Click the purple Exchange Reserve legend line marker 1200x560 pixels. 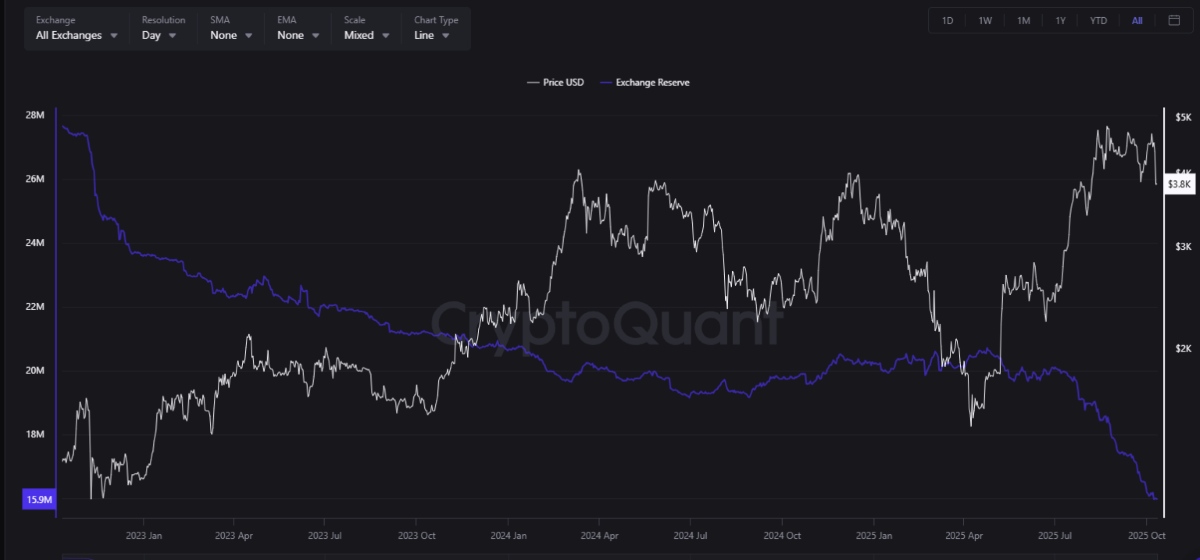point(606,82)
